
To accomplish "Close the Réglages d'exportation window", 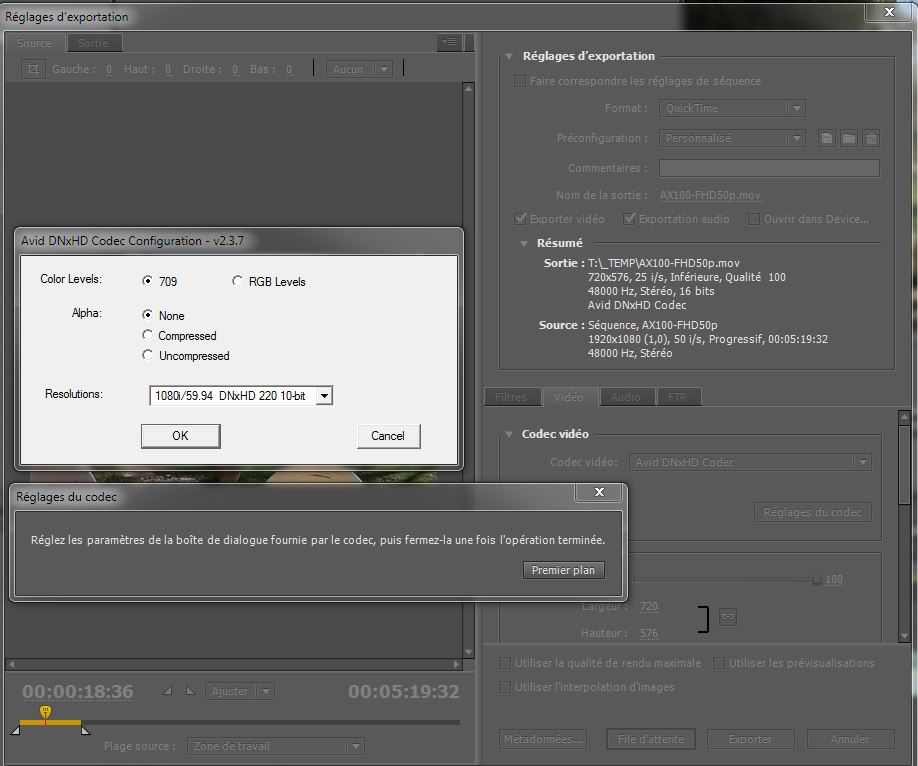I will 889,12.
